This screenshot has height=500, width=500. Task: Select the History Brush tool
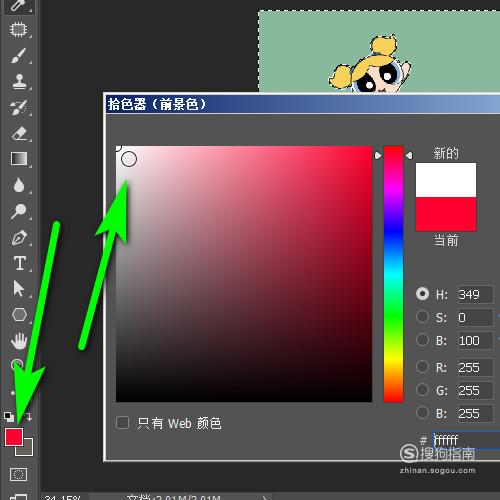19,107
